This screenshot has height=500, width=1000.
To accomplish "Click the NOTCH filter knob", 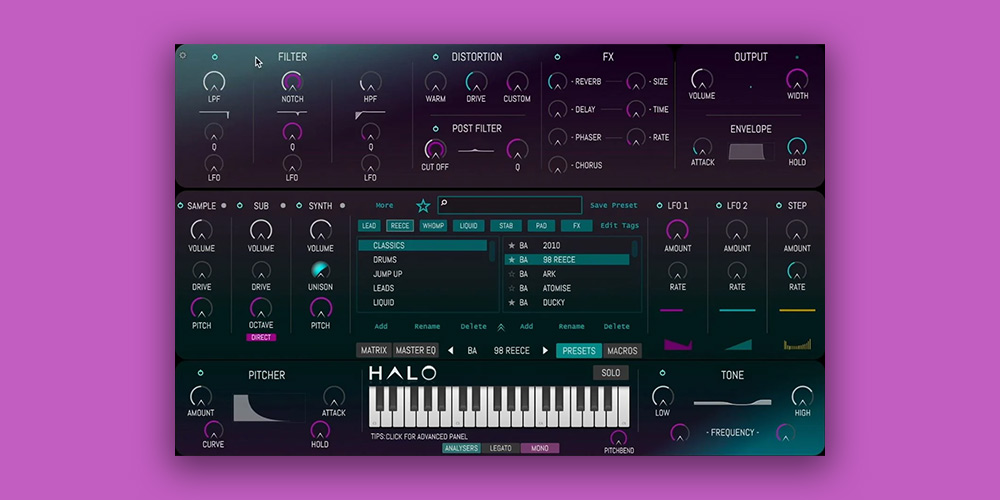I will pyautogui.click(x=292, y=82).
